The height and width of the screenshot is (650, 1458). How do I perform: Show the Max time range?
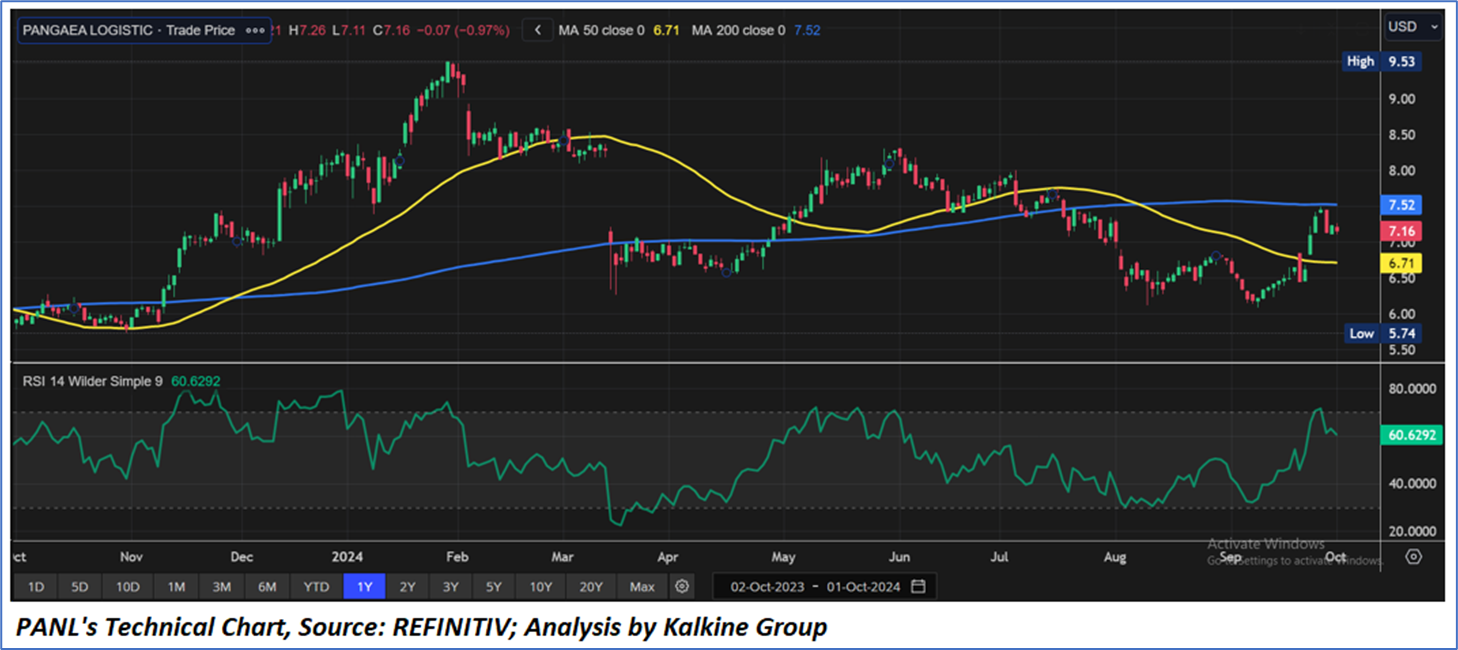pyautogui.click(x=642, y=586)
